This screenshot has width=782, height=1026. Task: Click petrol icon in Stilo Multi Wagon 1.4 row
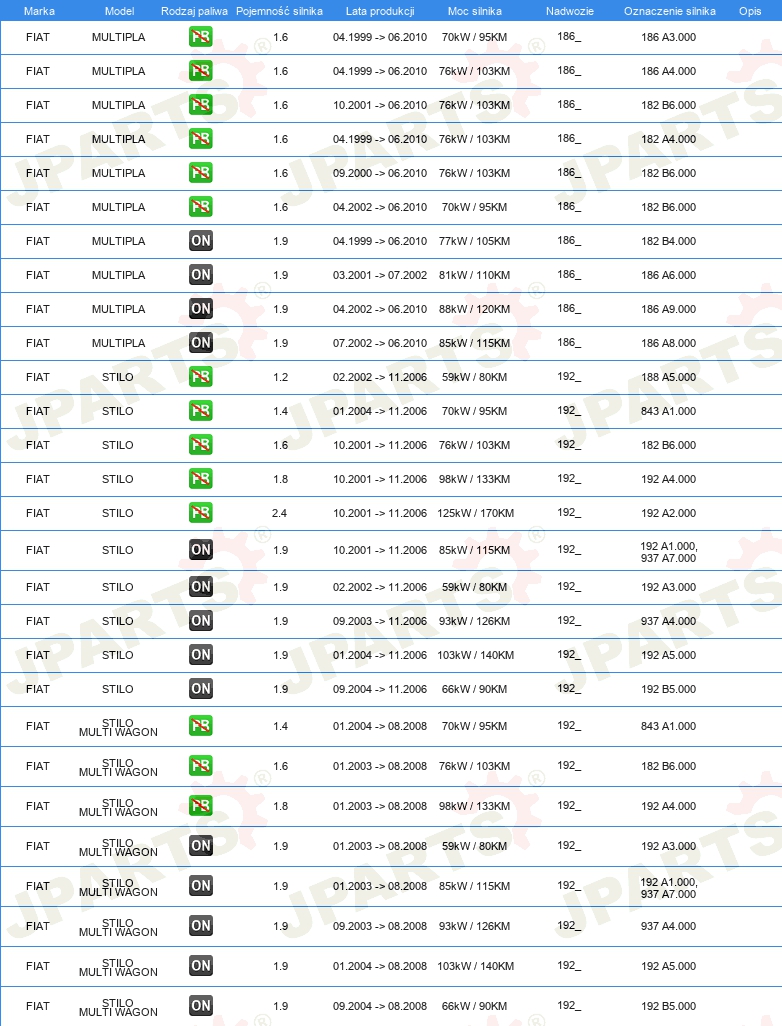200,726
